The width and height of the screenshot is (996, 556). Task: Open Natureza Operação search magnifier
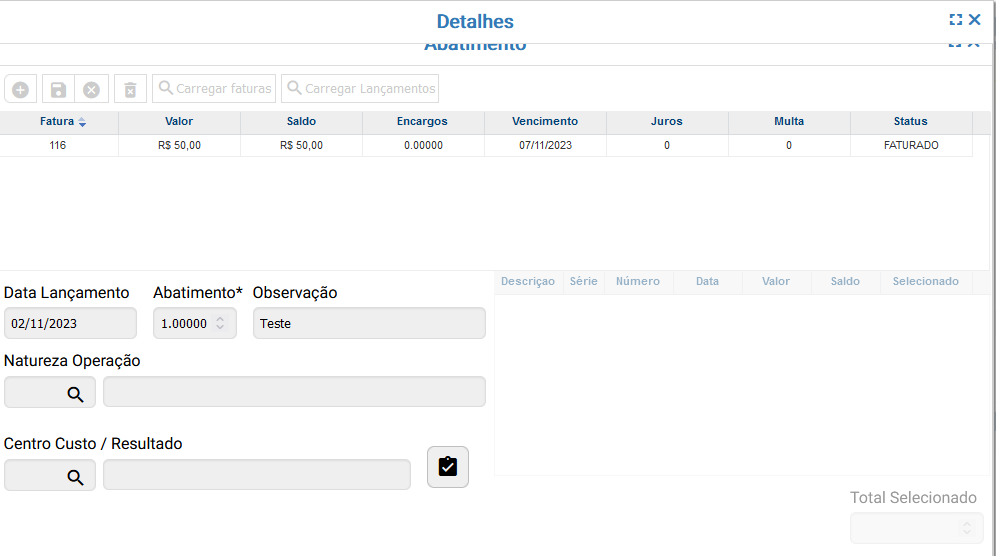tap(75, 393)
